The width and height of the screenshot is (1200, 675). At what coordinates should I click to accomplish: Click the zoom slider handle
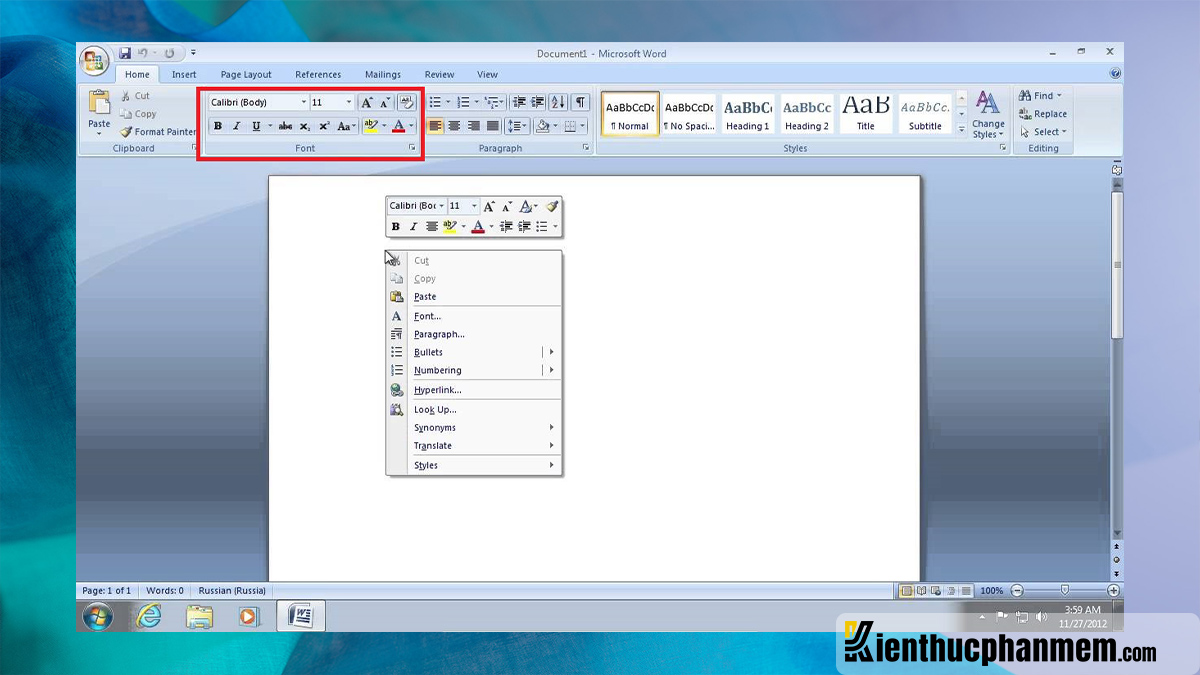pyautogui.click(x=1065, y=591)
